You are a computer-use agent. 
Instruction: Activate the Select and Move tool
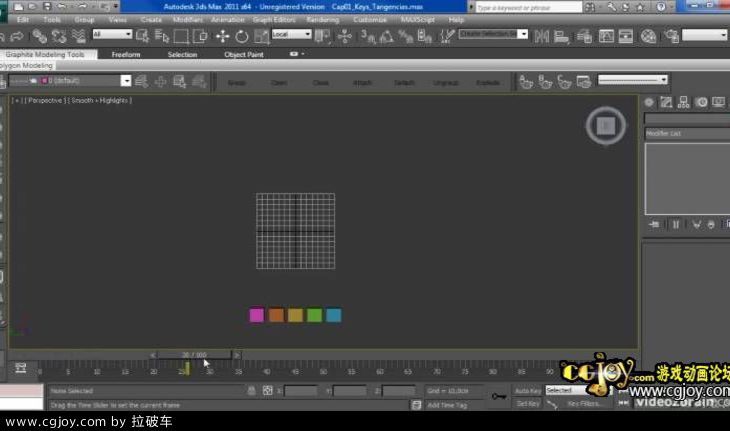(223, 36)
